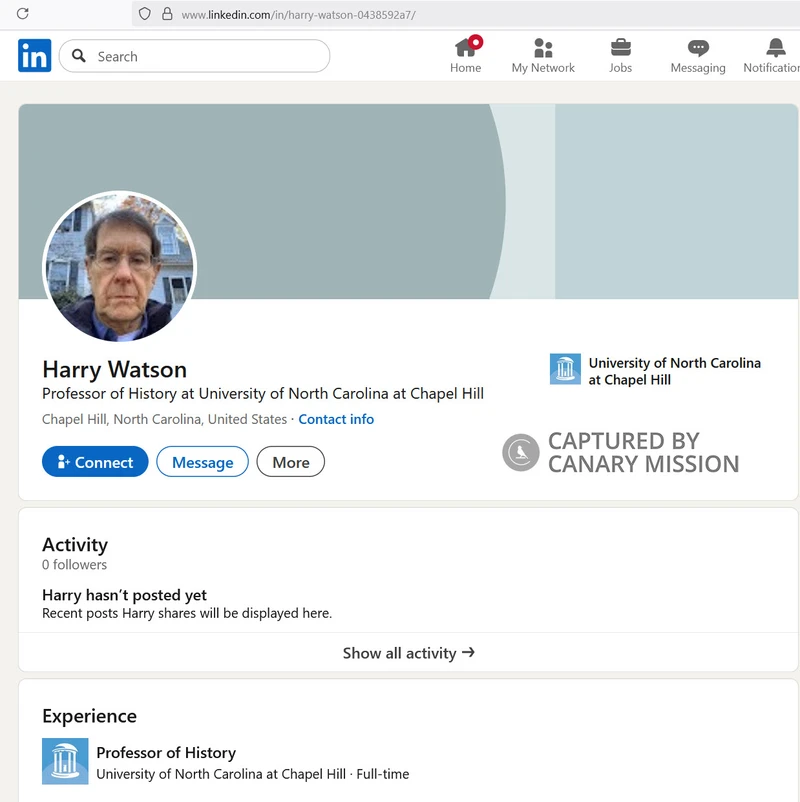800x802 pixels.
Task: Open Harry Watson's profile photo
Action: tap(119, 266)
